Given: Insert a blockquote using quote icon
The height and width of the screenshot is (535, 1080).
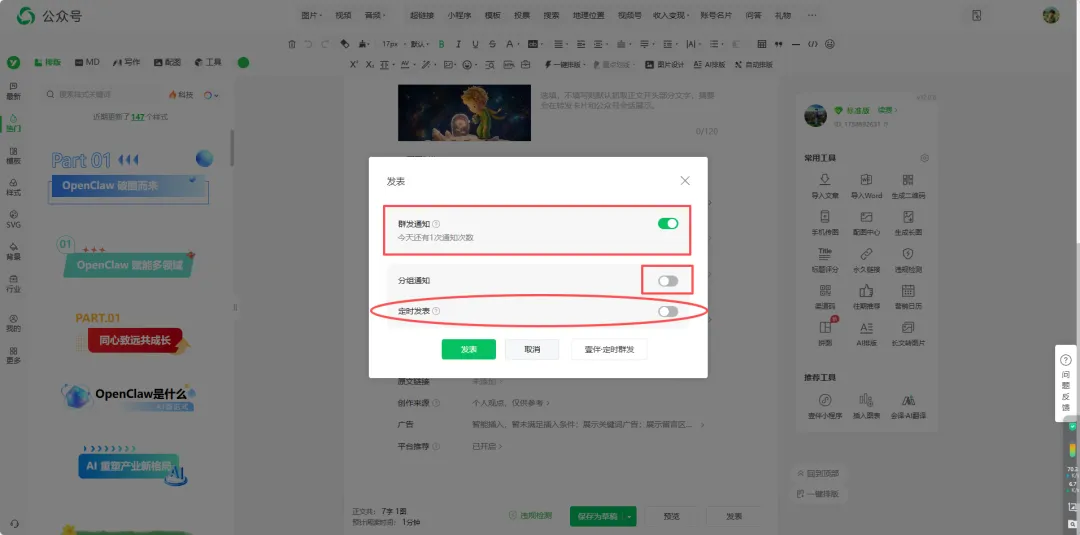Looking at the screenshot, I should [x=779, y=44].
